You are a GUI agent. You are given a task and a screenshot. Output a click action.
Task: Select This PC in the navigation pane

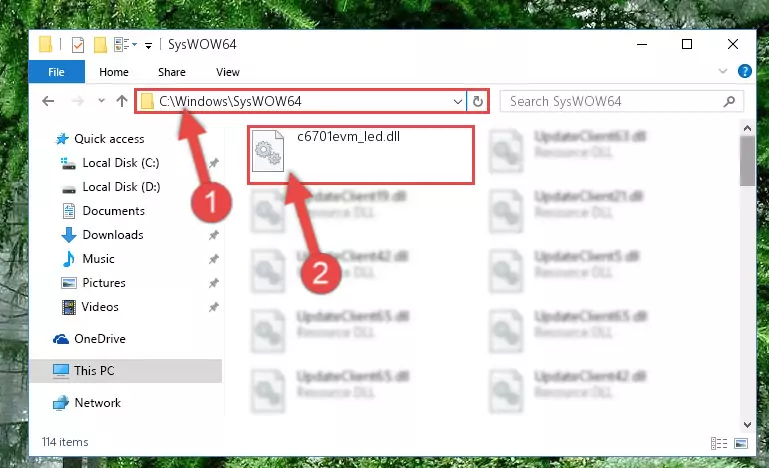[126, 371]
